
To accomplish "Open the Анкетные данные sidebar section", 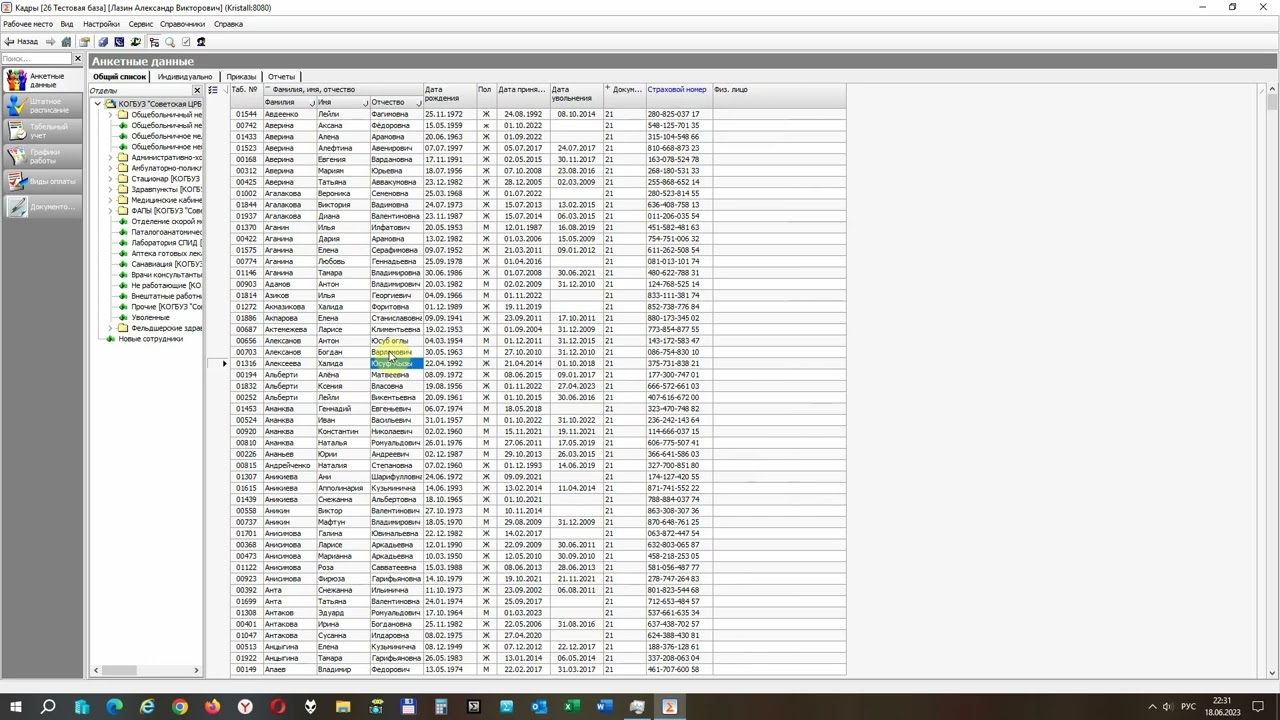I will pos(43,81).
